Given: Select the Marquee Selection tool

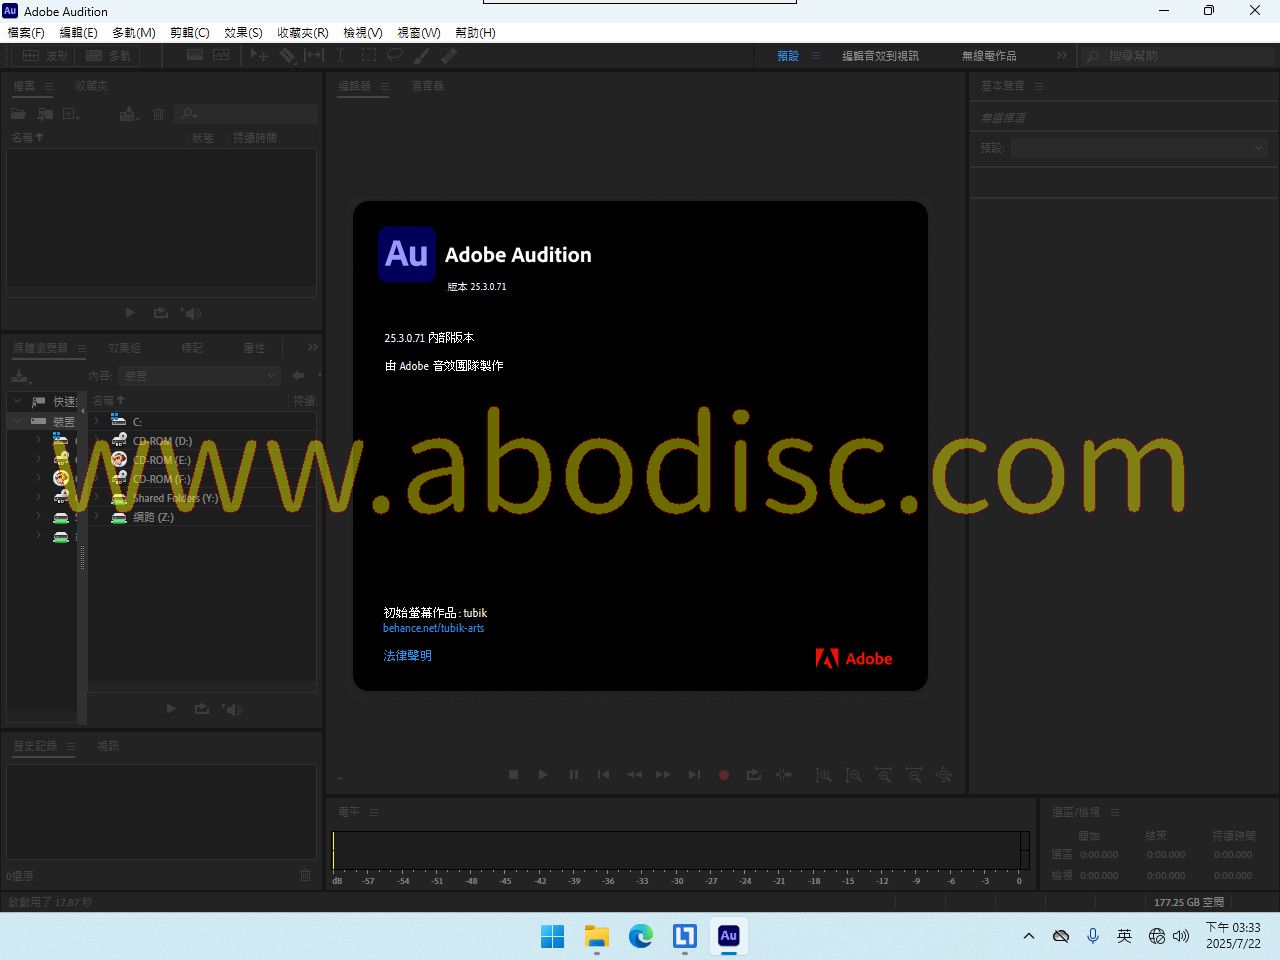Looking at the screenshot, I should [368, 56].
